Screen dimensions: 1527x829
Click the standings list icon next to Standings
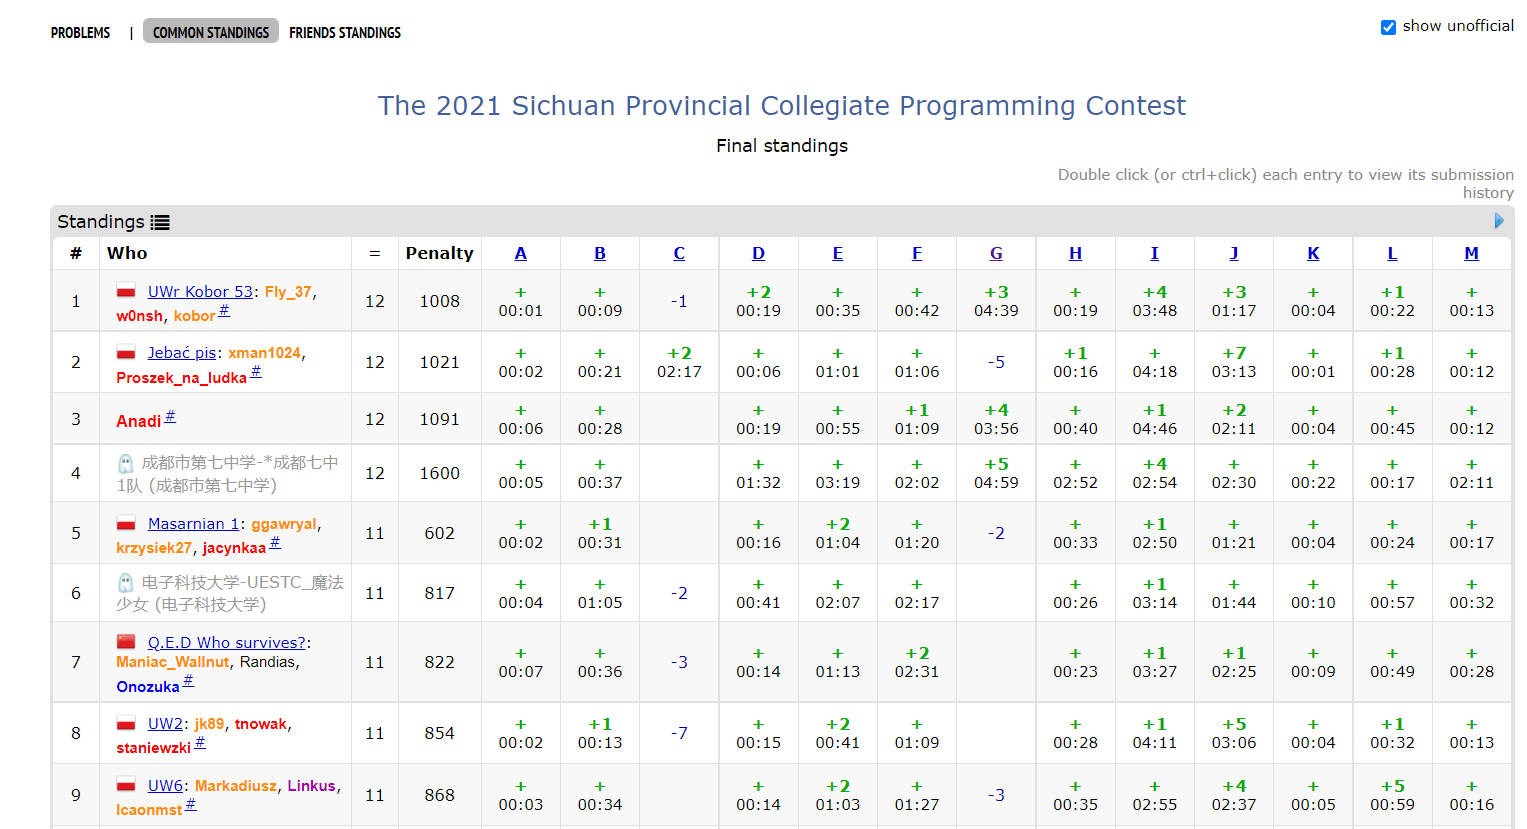pyautogui.click(x=160, y=222)
